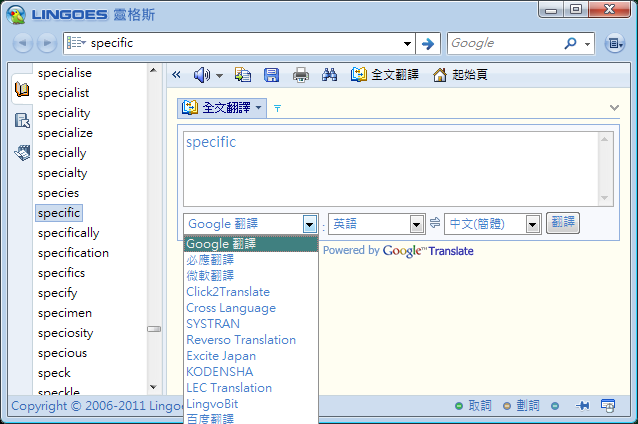Viewport: 638px width, 424px height.
Task: Choose LEC Translation engine
Action: [251, 388]
